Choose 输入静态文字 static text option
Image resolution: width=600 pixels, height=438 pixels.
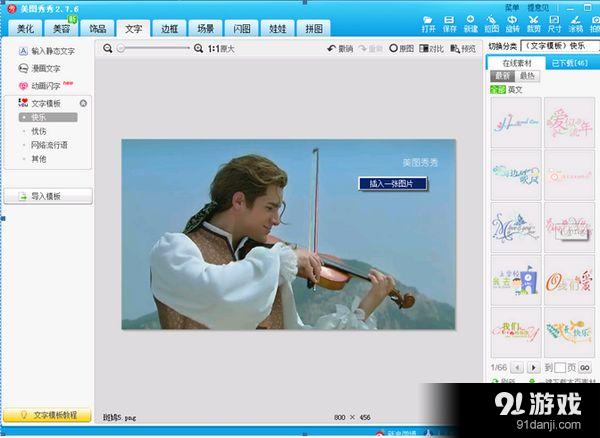(x=47, y=51)
